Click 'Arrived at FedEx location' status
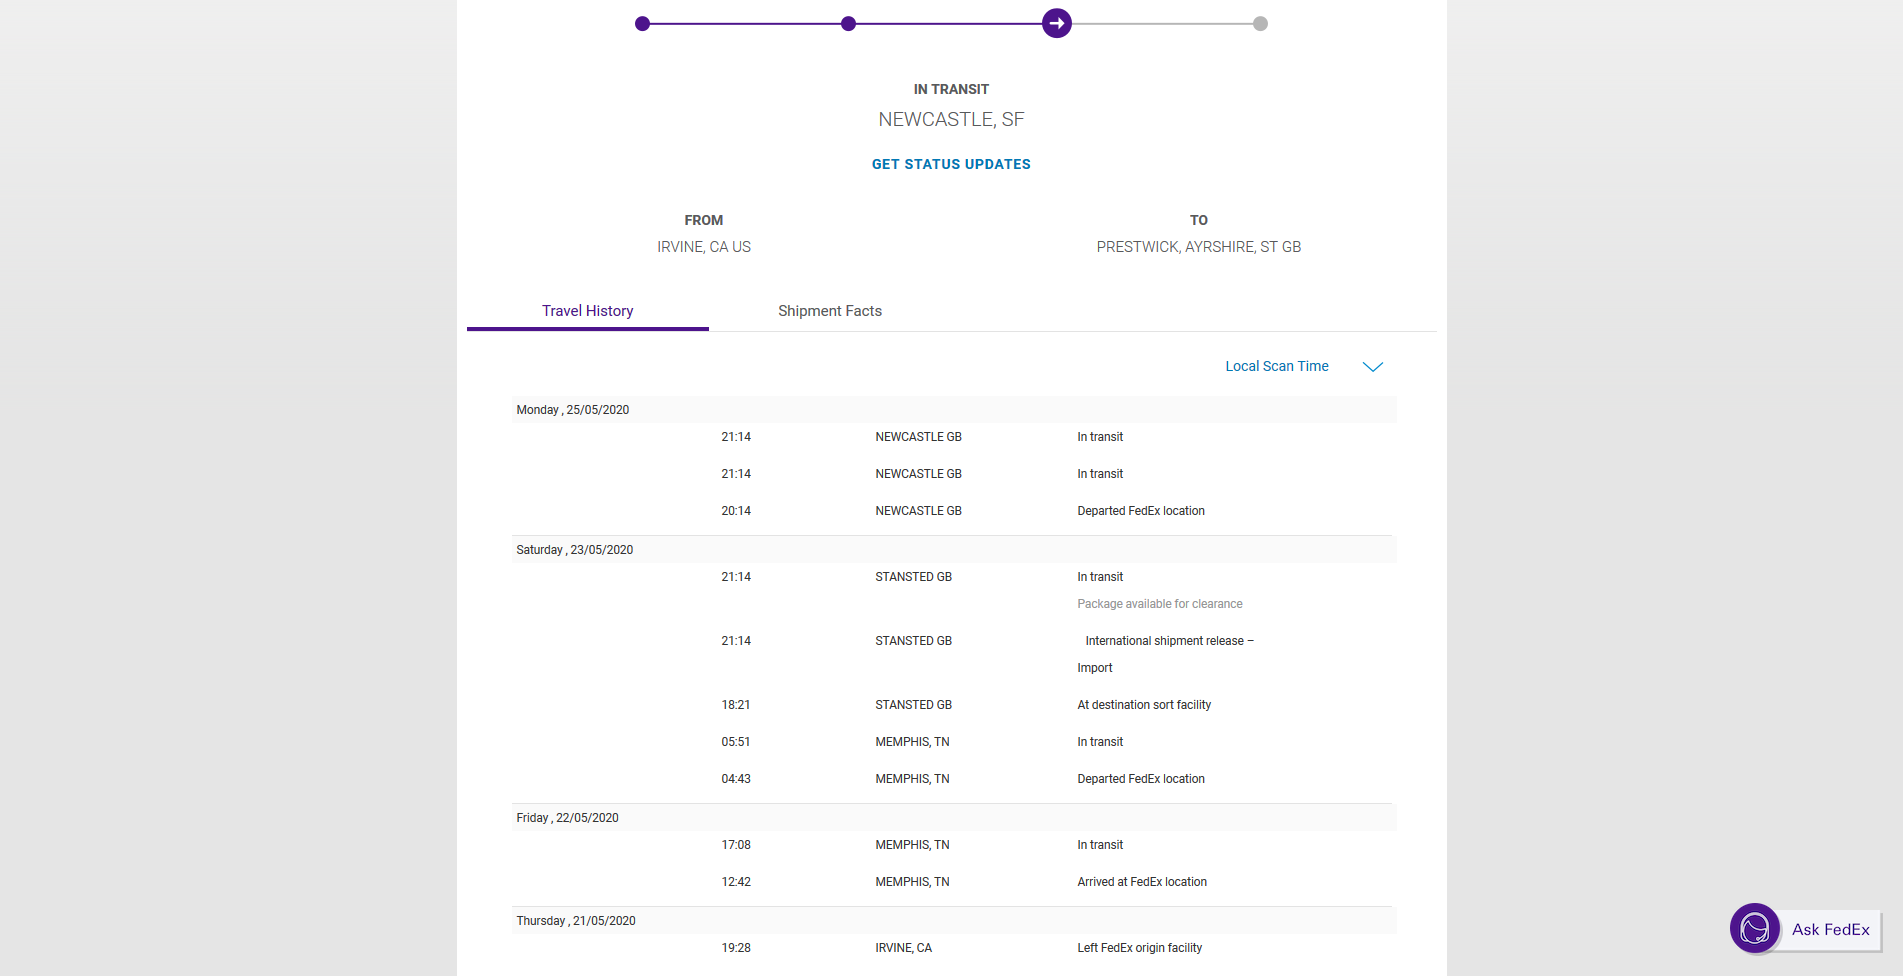1903x976 pixels. tap(1142, 882)
